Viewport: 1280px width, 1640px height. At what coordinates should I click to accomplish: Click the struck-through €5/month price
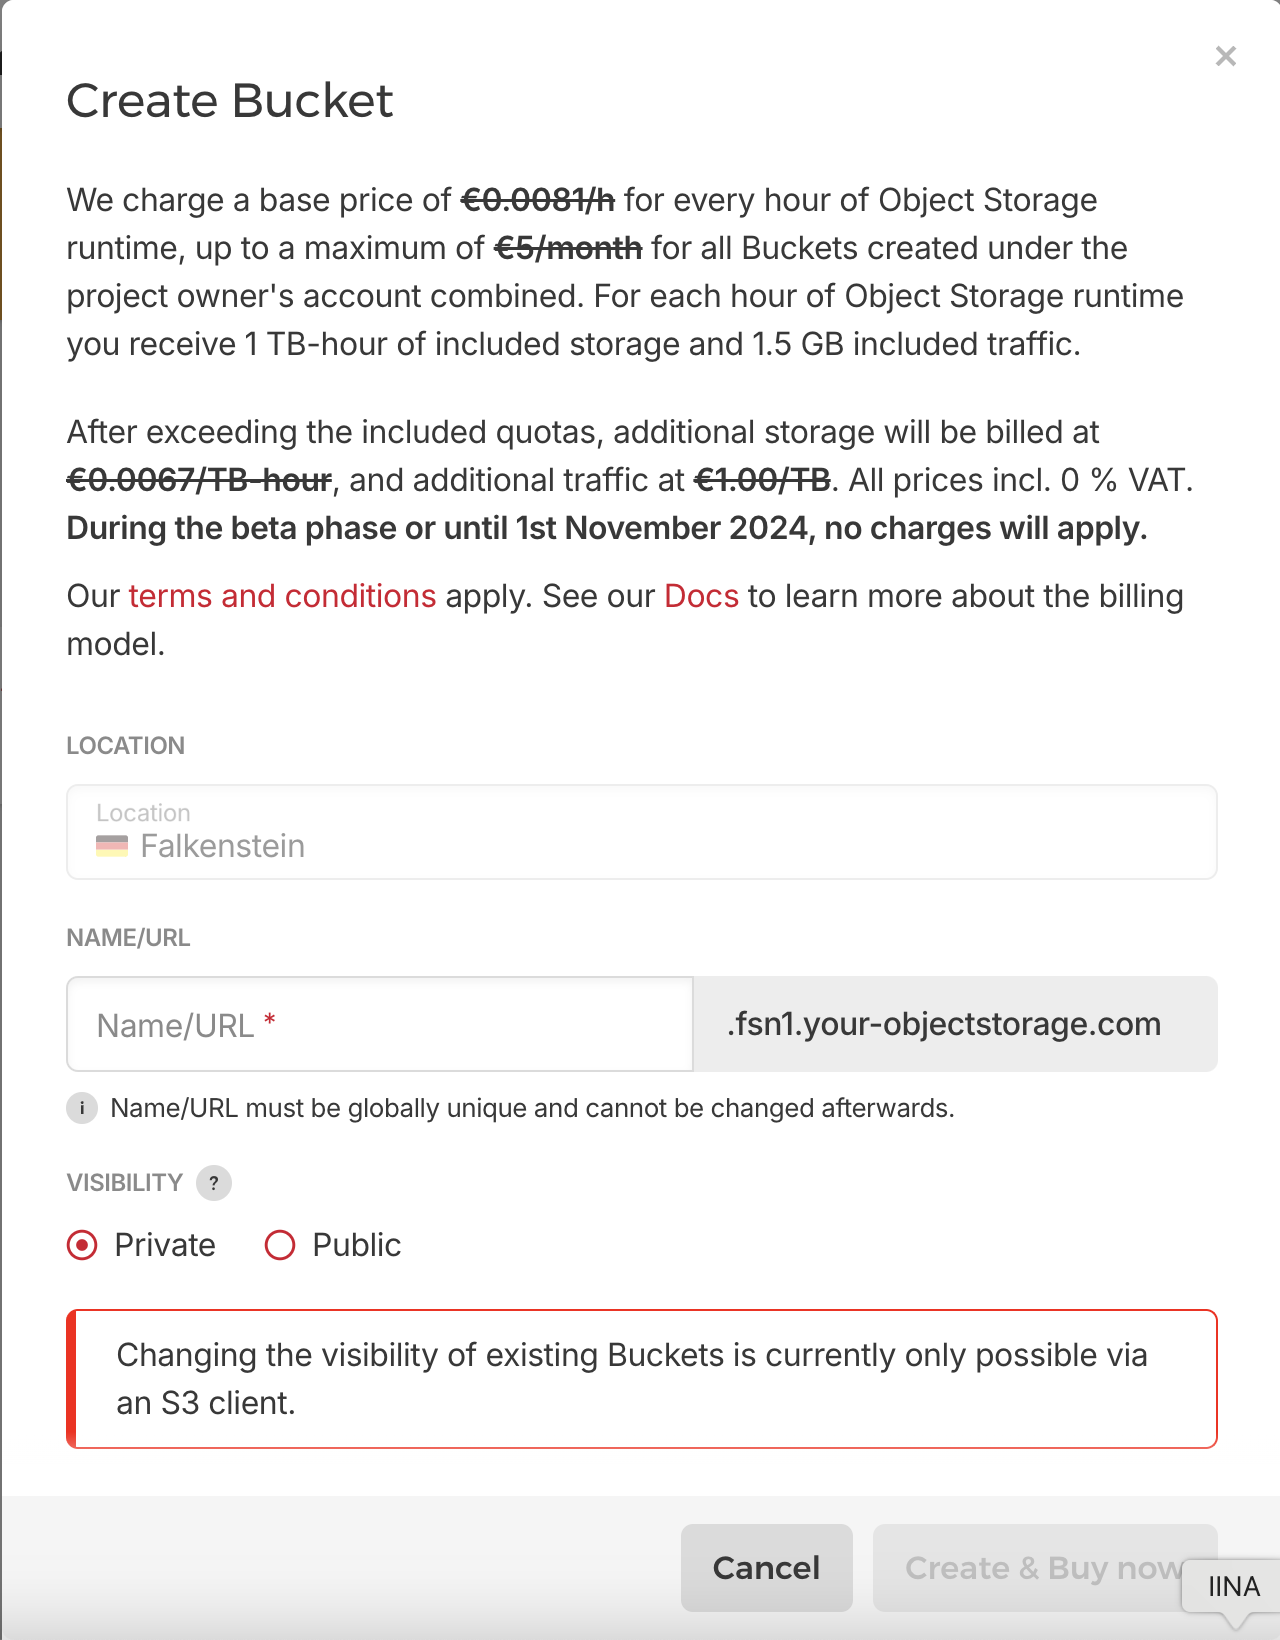click(x=568, y=248)
